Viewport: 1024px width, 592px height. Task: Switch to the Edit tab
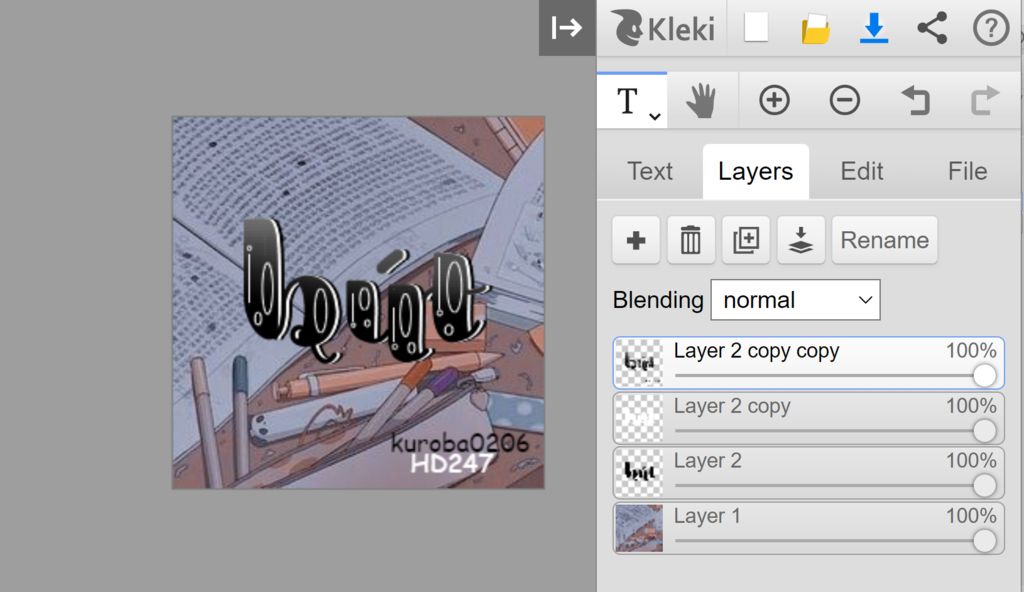862,171
